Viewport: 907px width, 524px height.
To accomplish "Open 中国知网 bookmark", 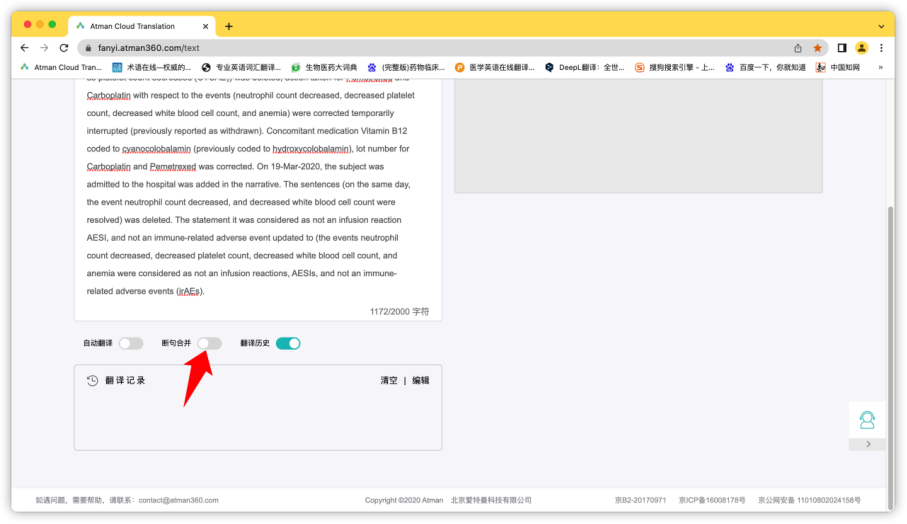I will point(838,68).
